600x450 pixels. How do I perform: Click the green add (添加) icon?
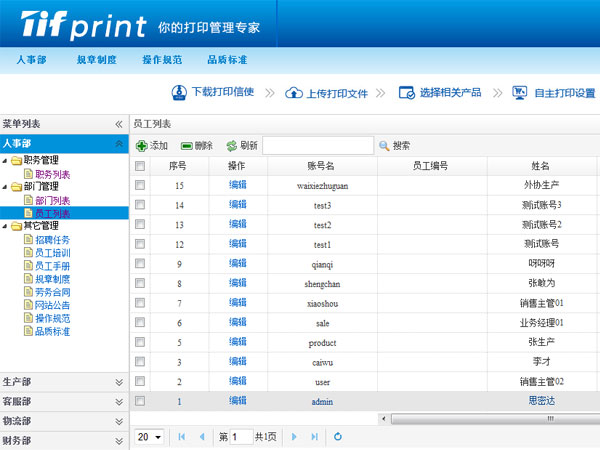pos(141,146)
